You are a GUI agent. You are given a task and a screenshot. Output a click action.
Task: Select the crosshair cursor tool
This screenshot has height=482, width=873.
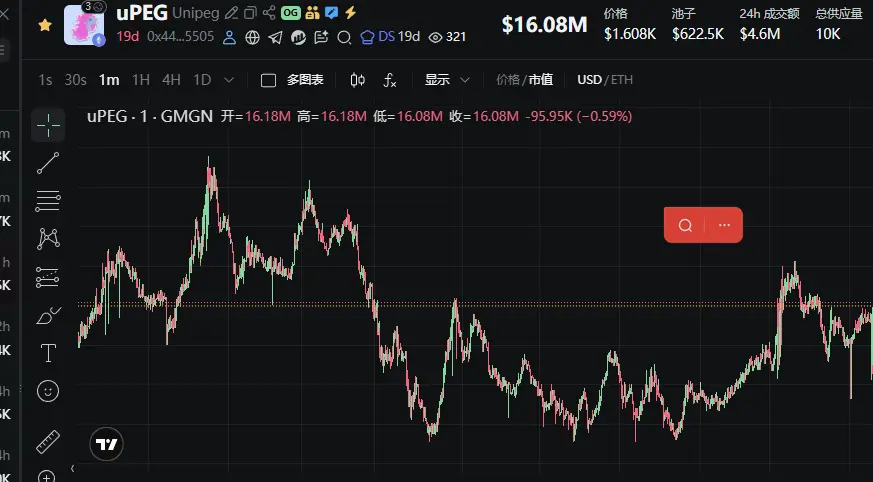48,125
